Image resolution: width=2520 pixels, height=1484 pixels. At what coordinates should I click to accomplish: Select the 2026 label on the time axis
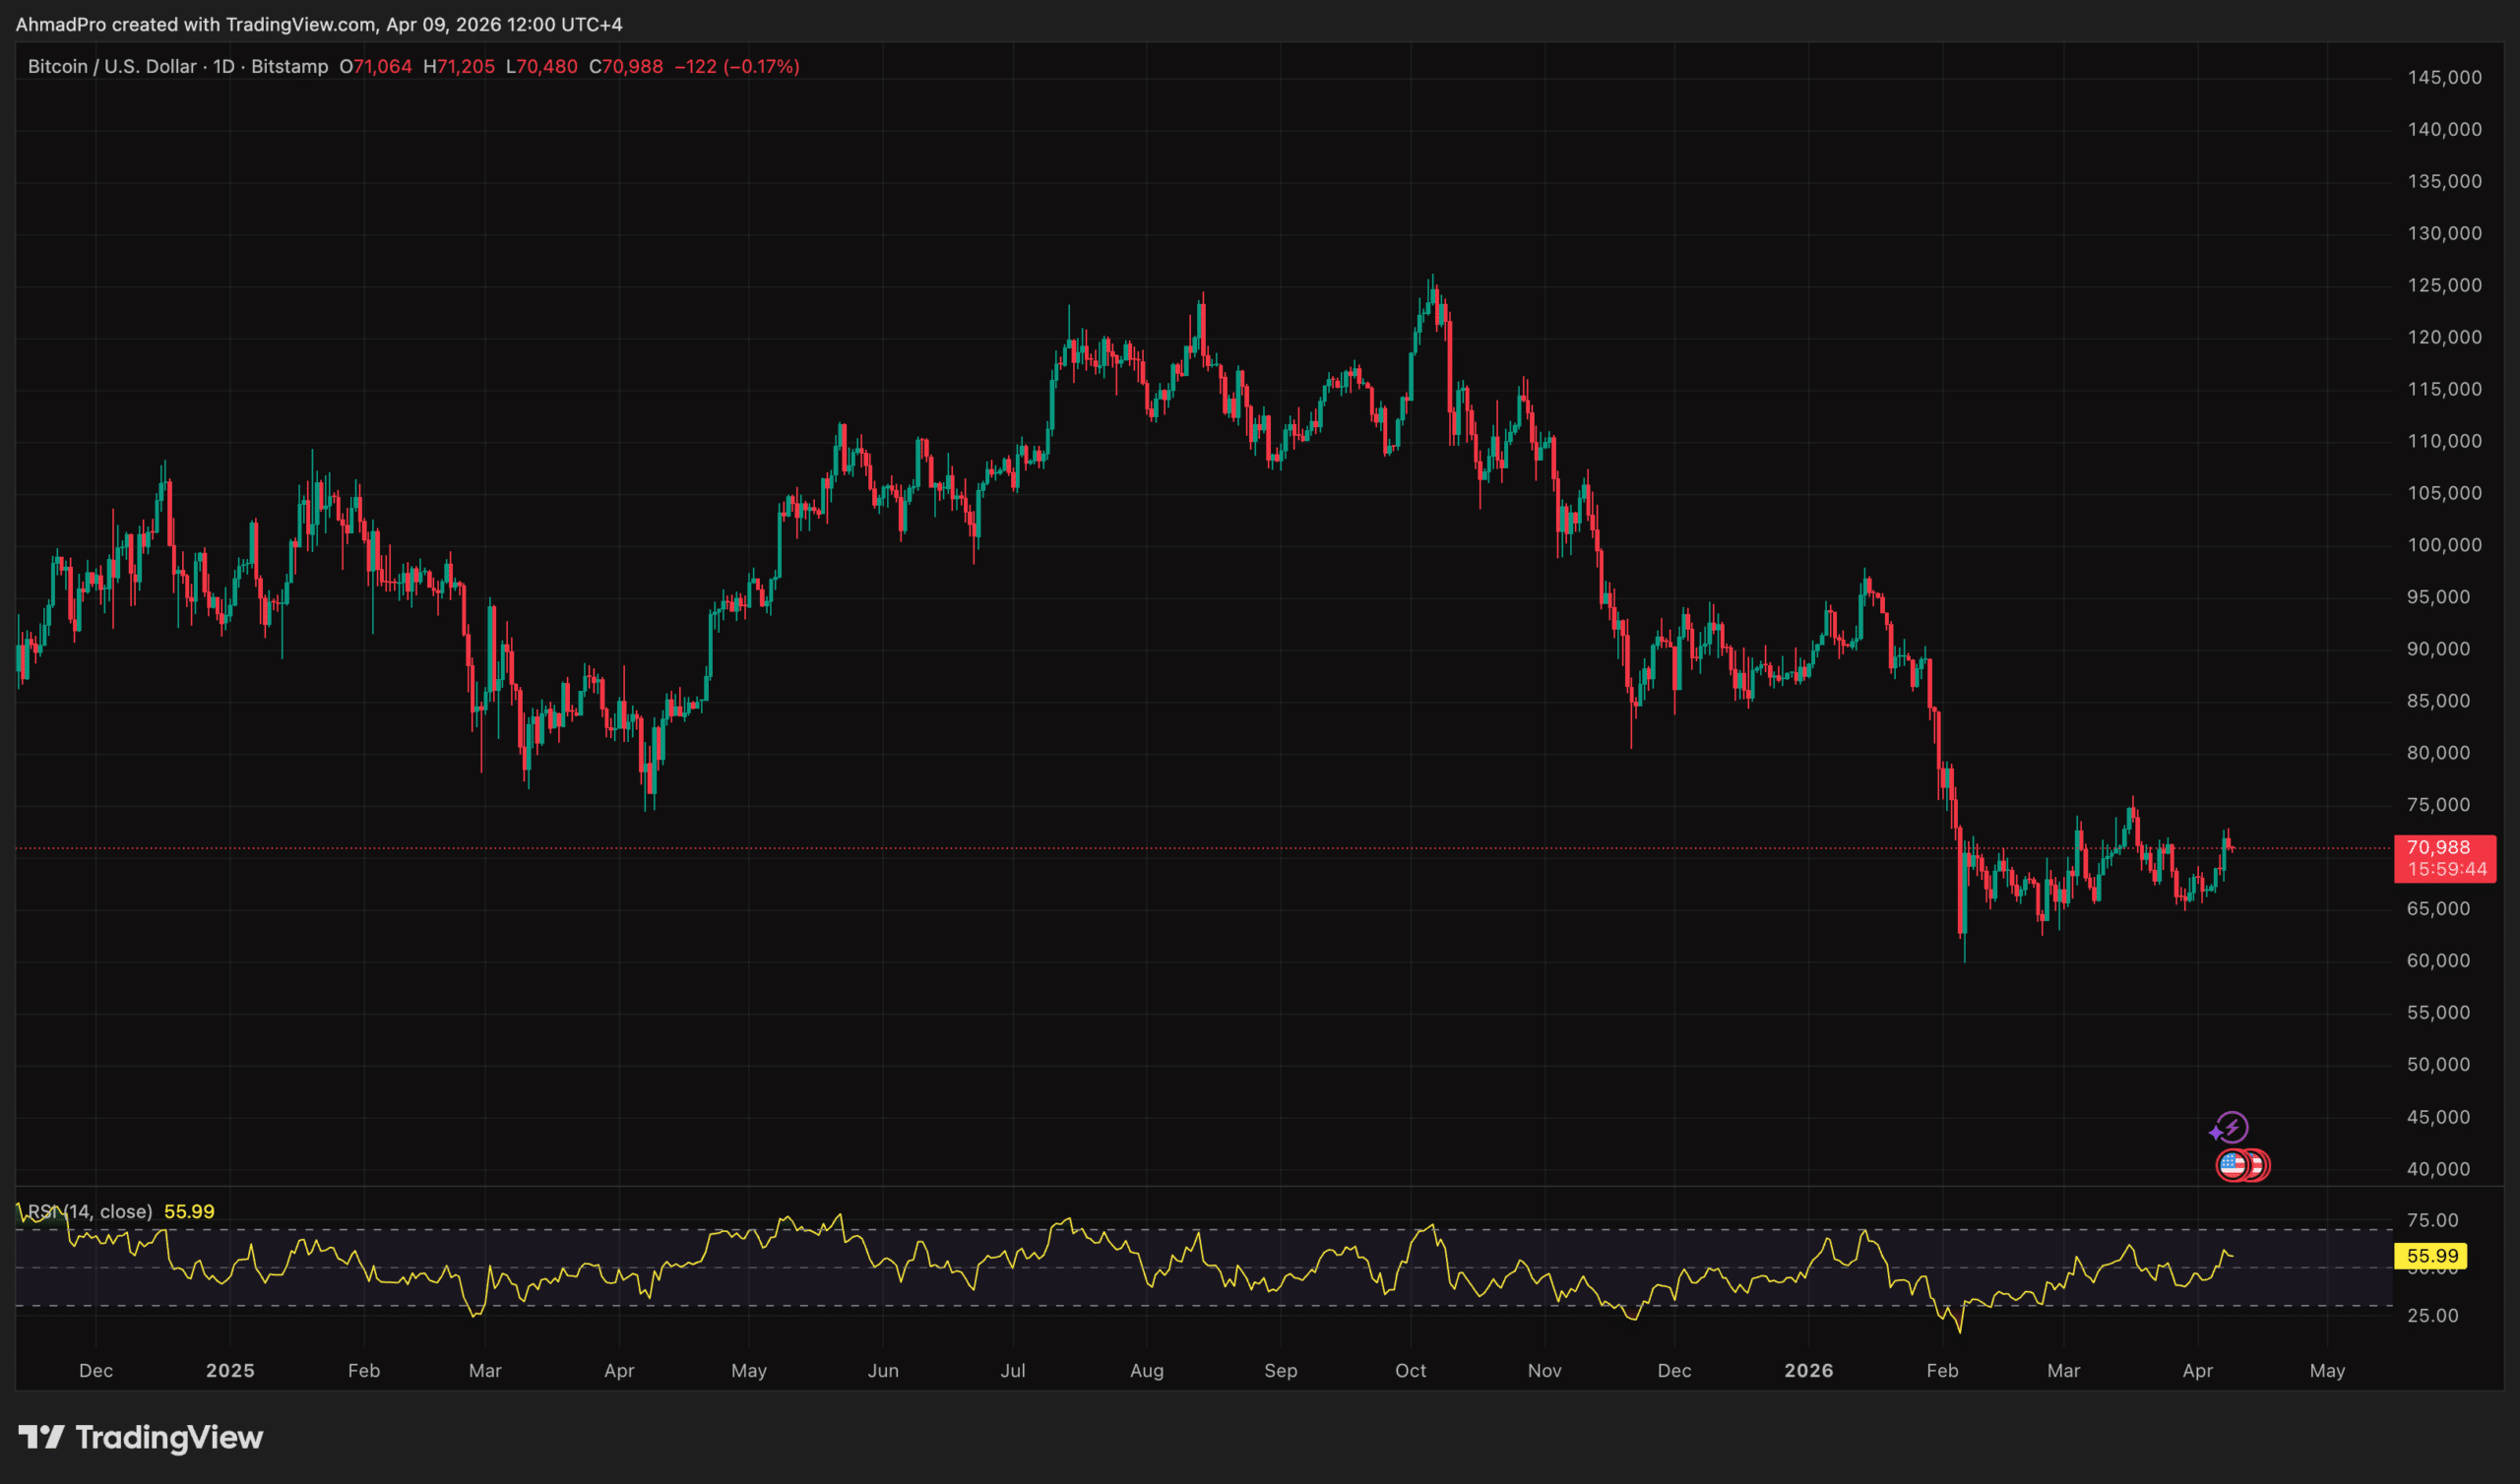tap(1811, 1371)
